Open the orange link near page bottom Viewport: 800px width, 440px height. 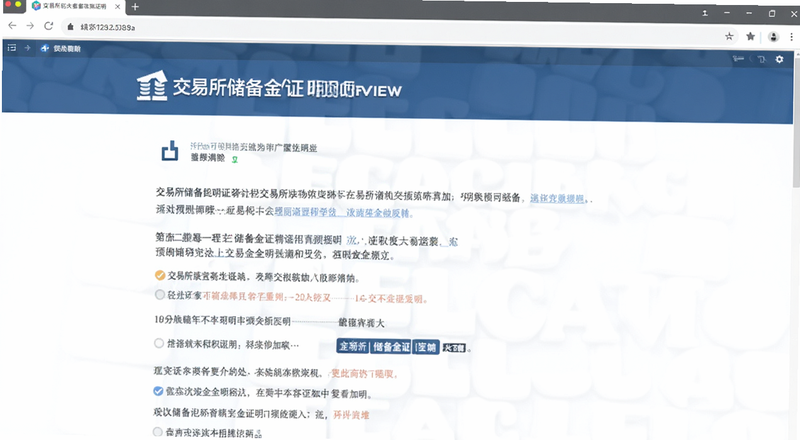351,415
